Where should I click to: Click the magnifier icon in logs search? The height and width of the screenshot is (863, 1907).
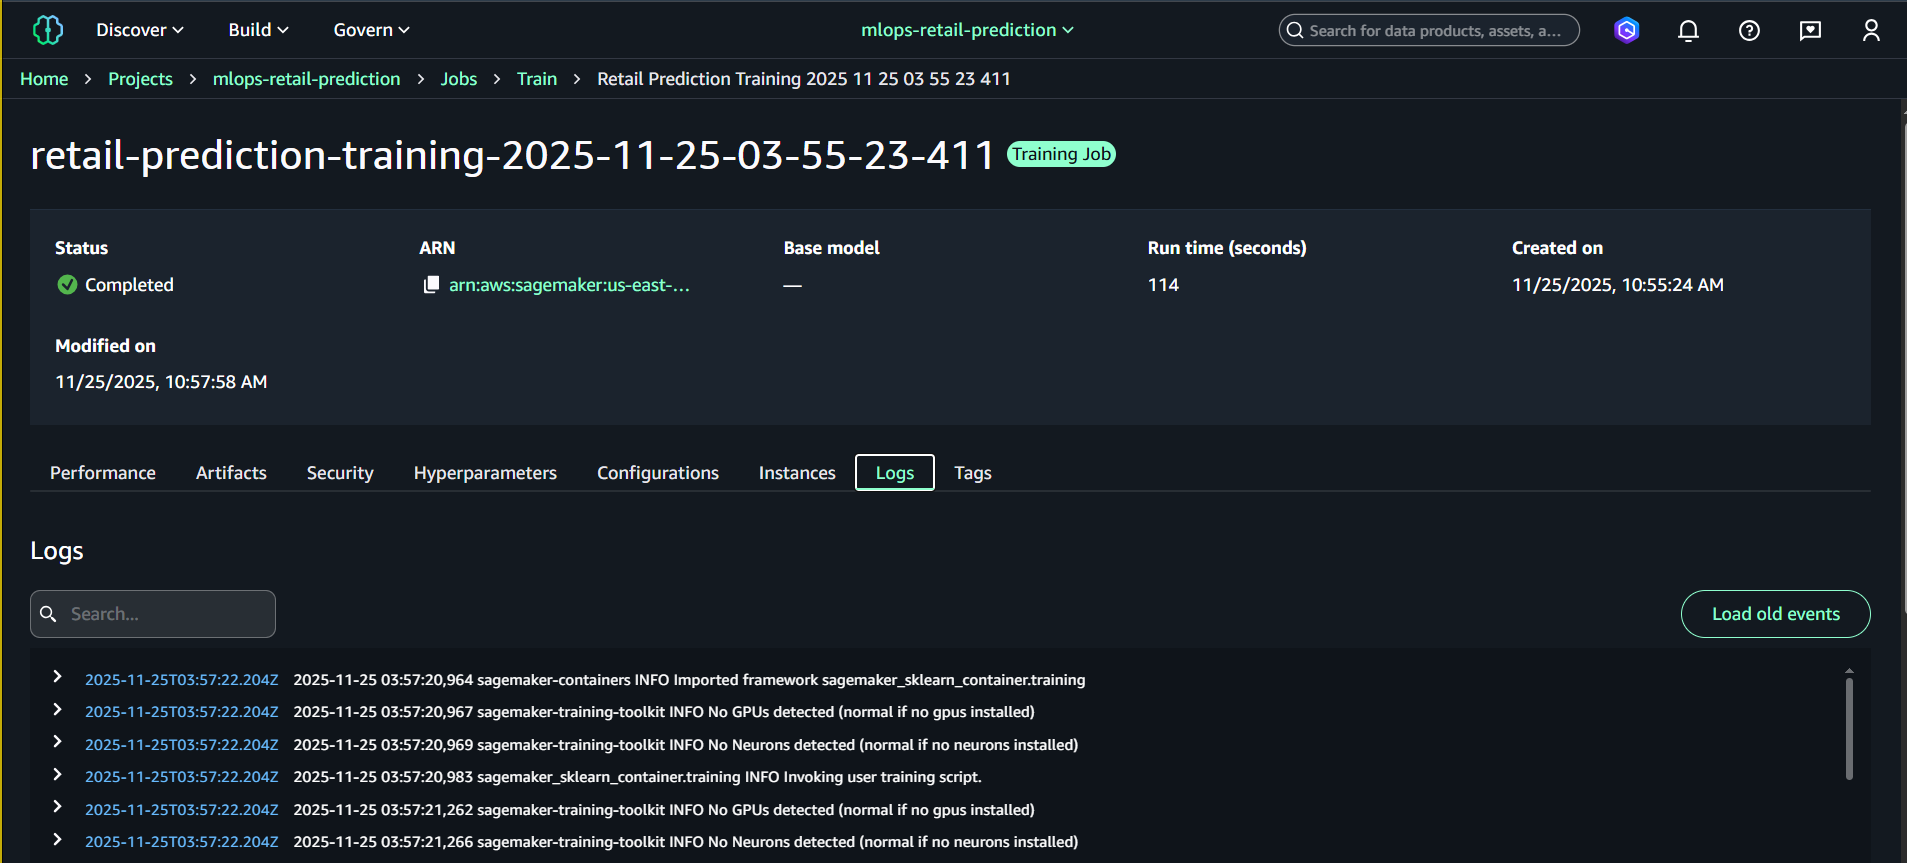tap(48, 614)
